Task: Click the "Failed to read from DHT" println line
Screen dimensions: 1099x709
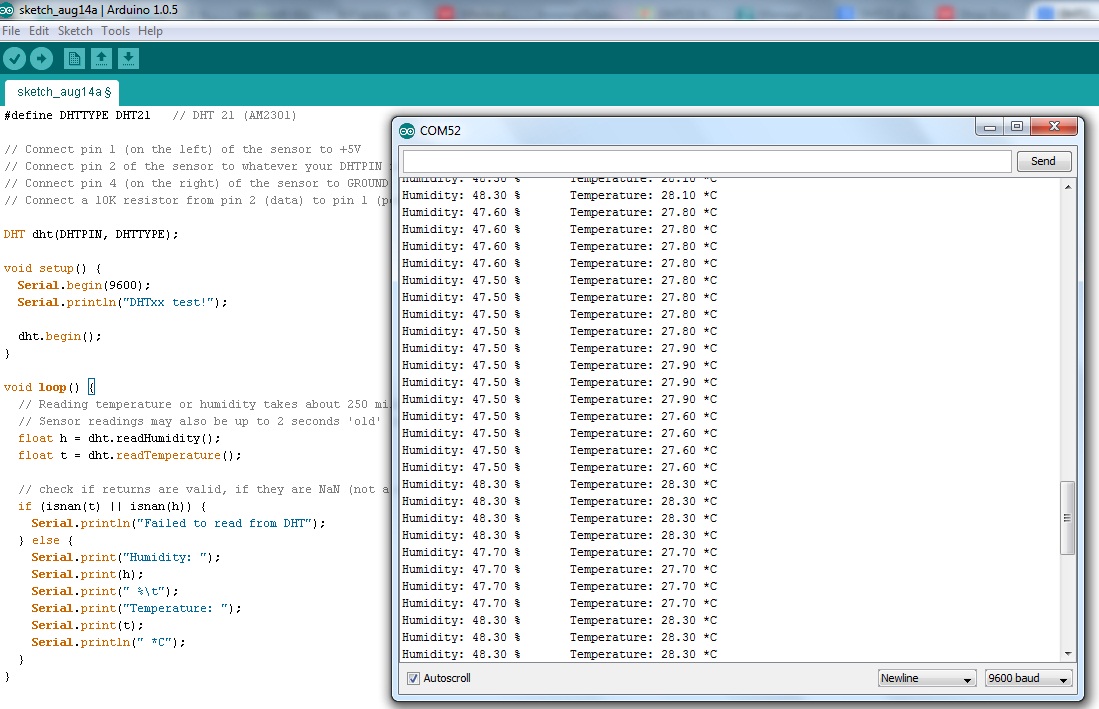Action: (x=179, y=523)
